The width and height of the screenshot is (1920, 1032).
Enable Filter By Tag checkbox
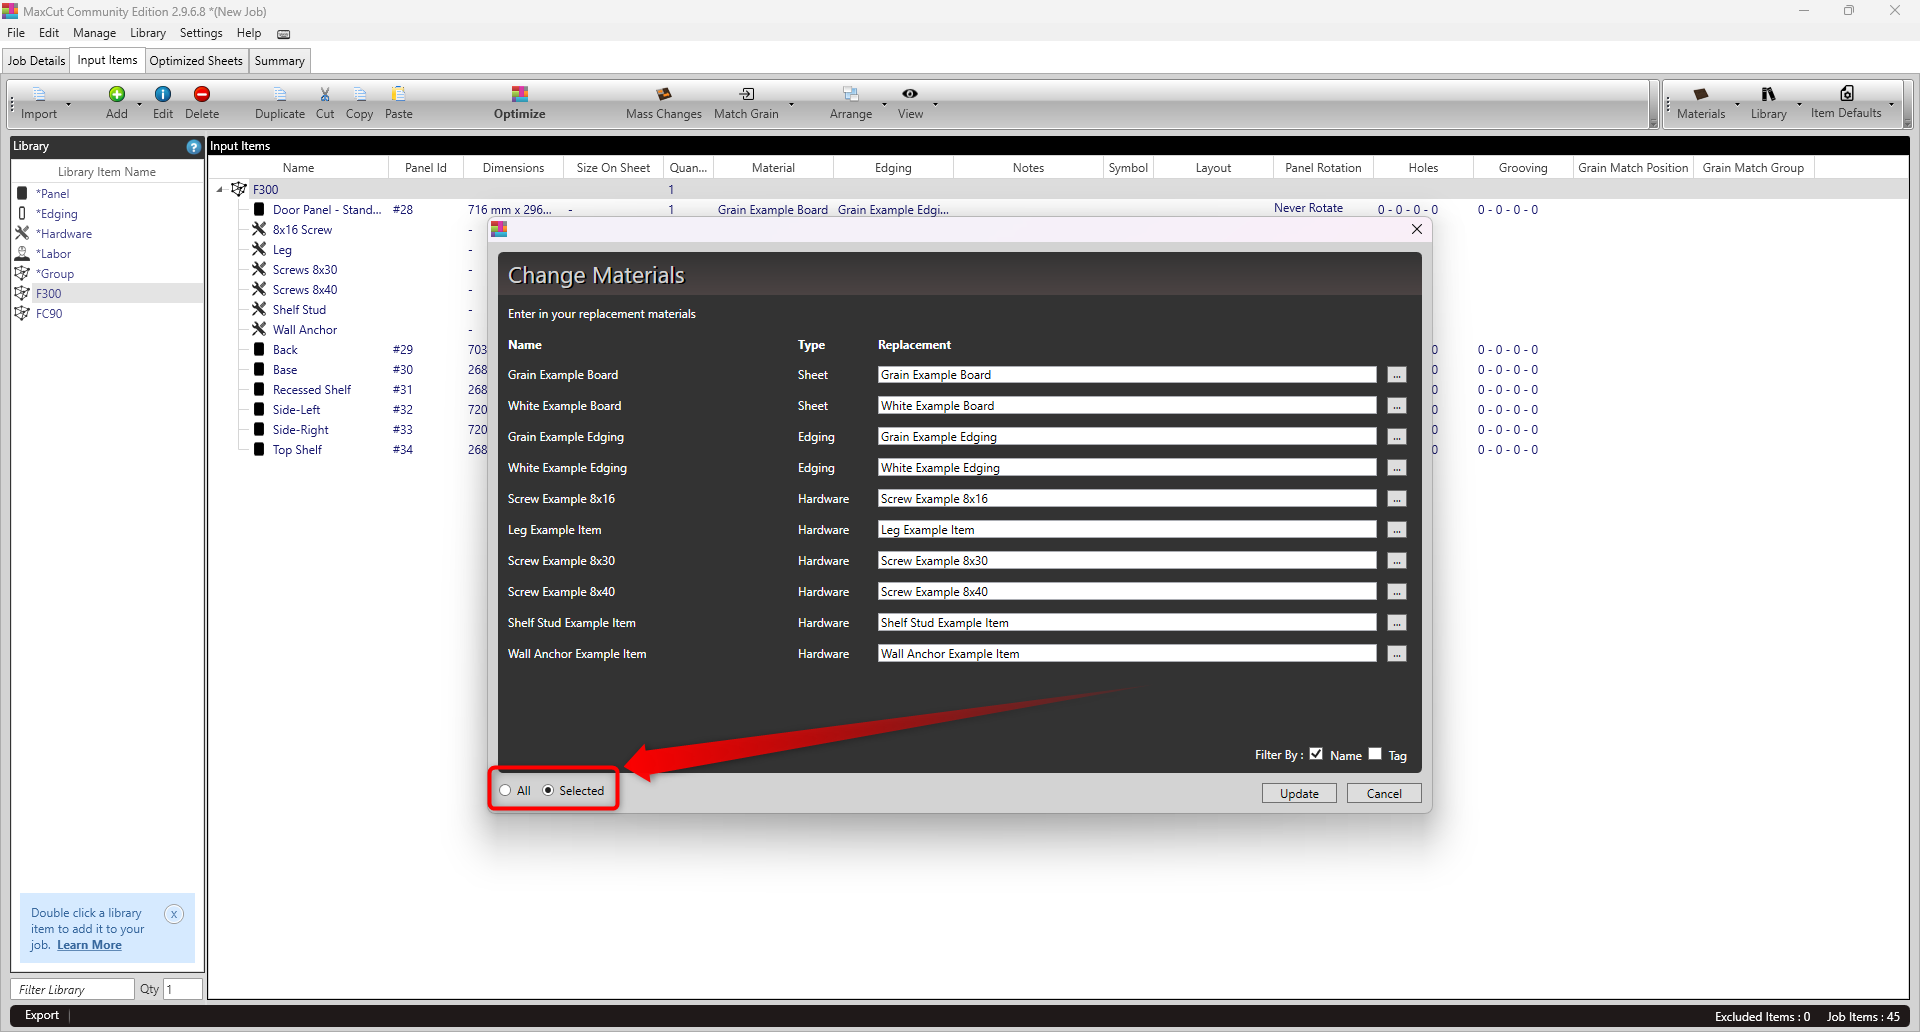[1375, 754]
